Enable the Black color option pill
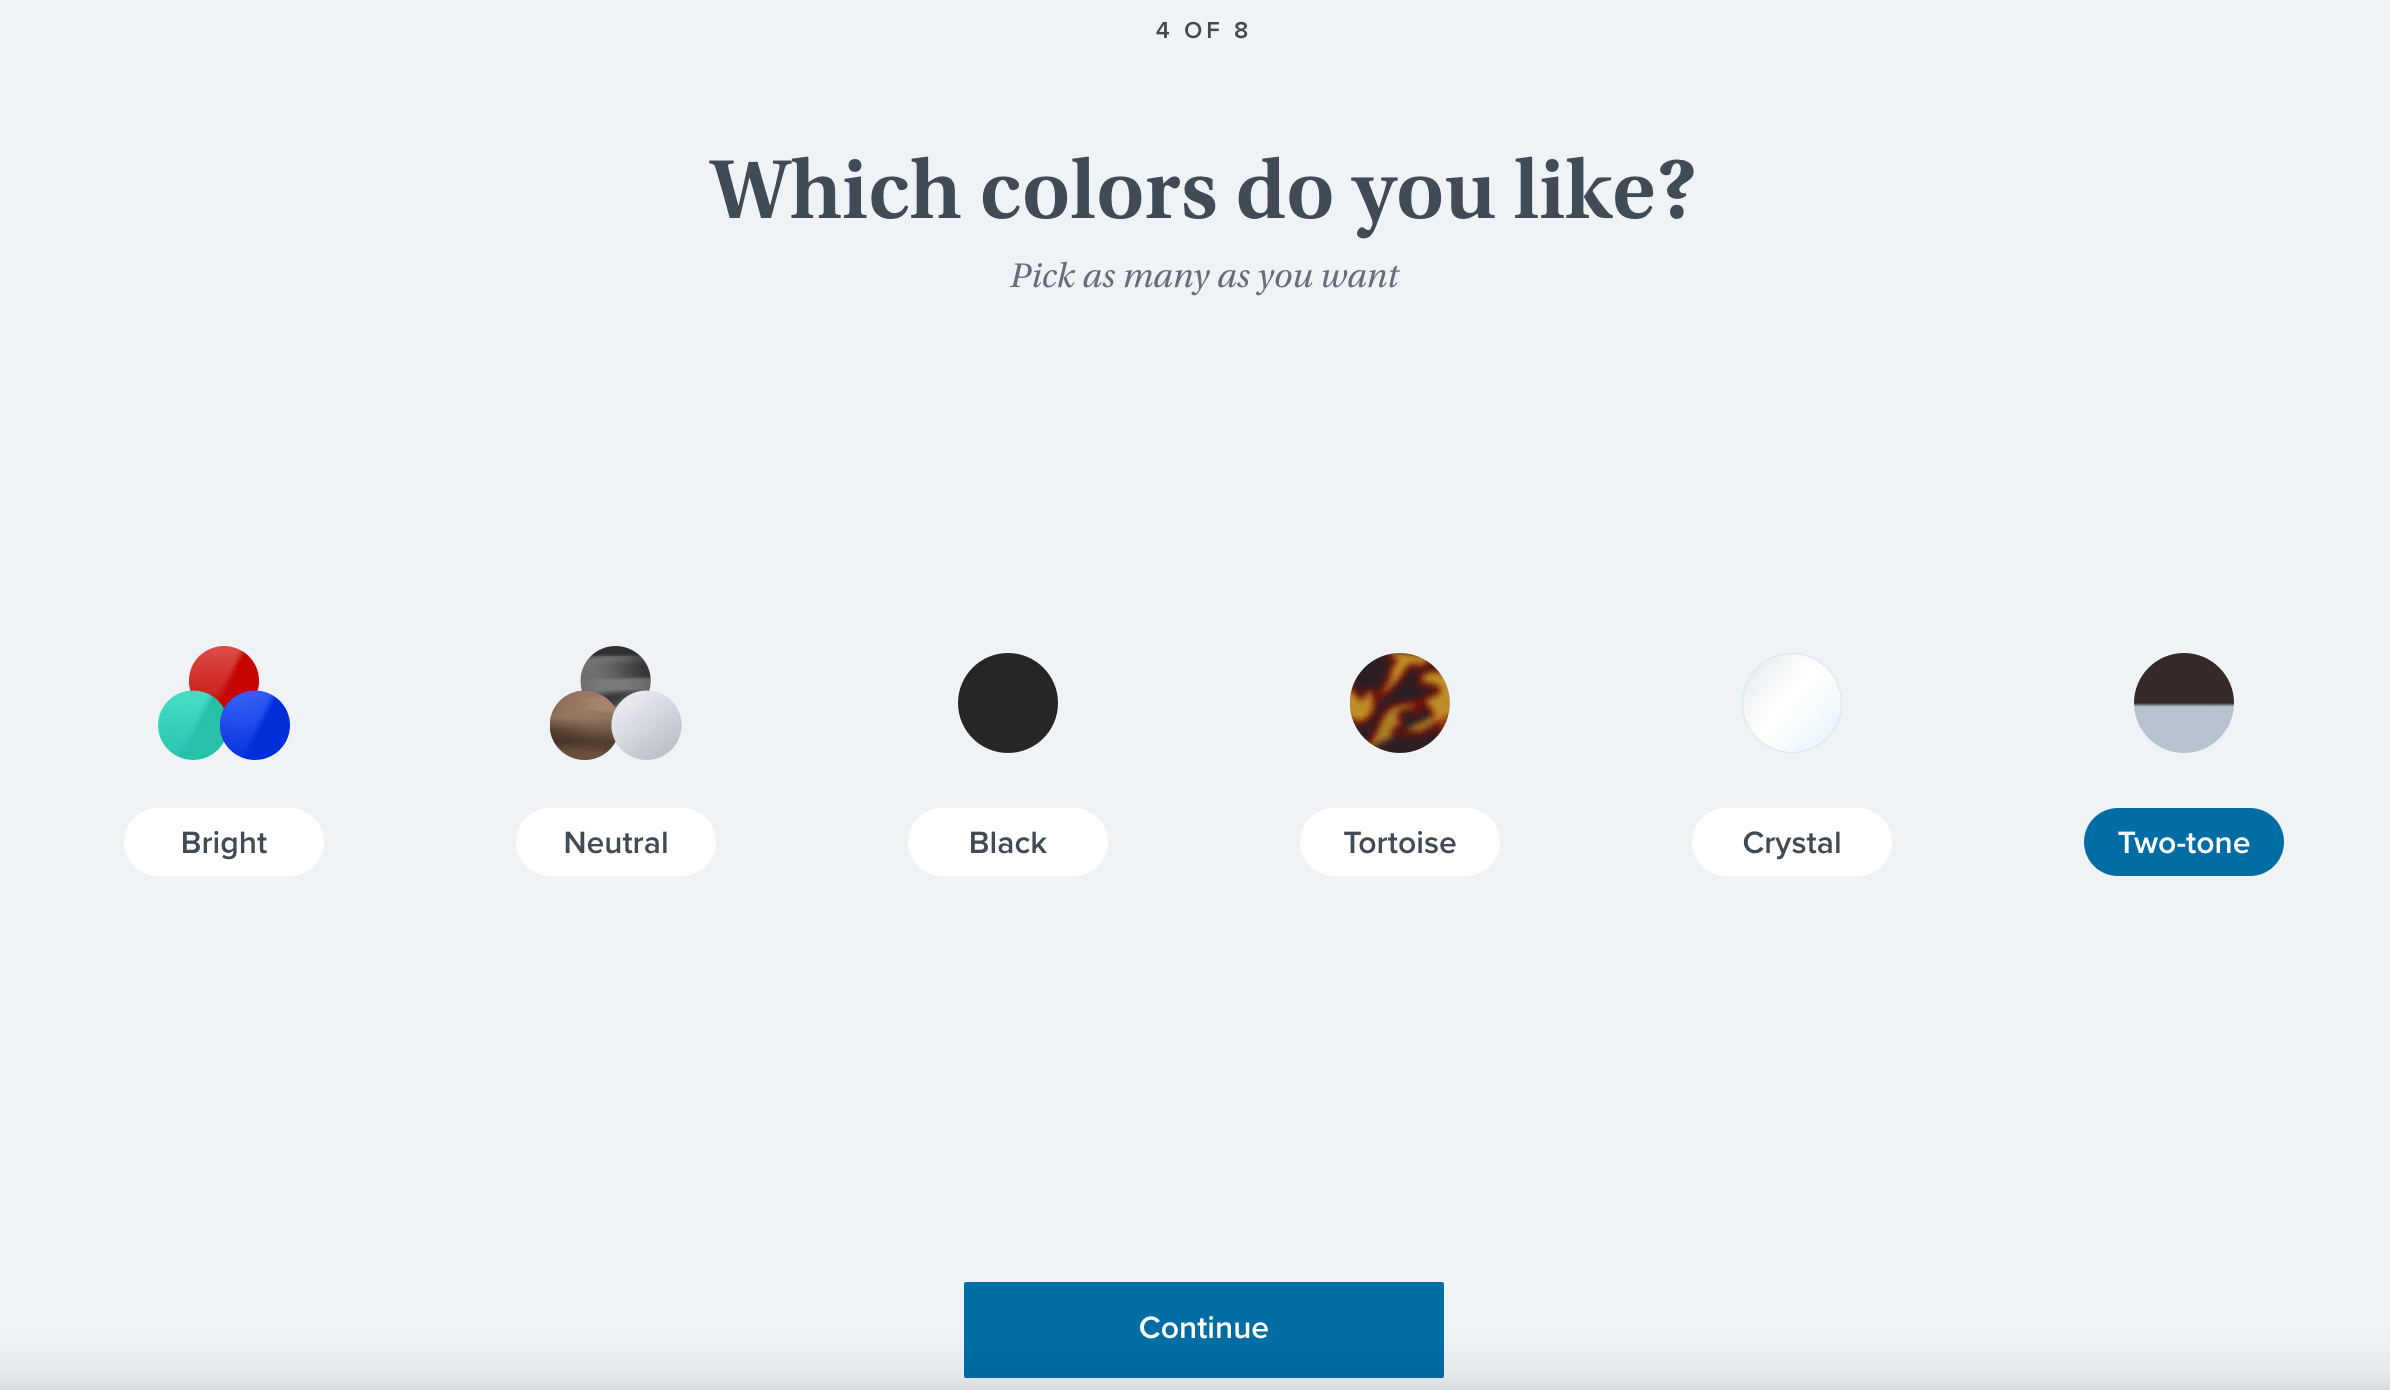 [1008, 842]
